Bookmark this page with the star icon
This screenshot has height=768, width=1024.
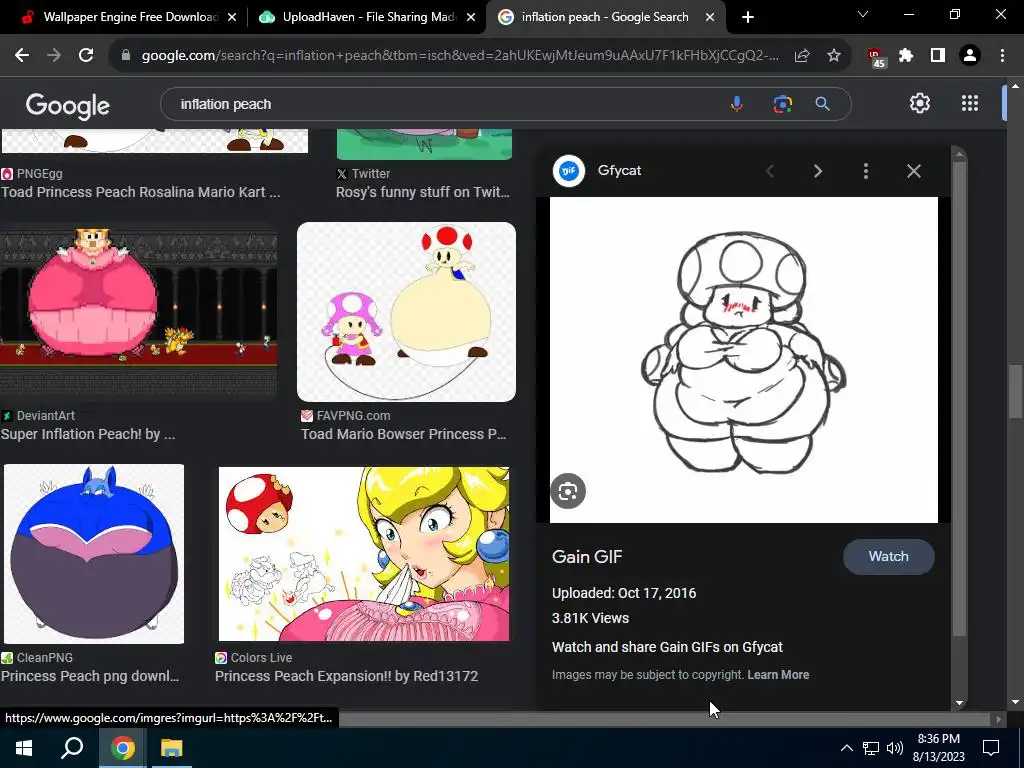834,56
